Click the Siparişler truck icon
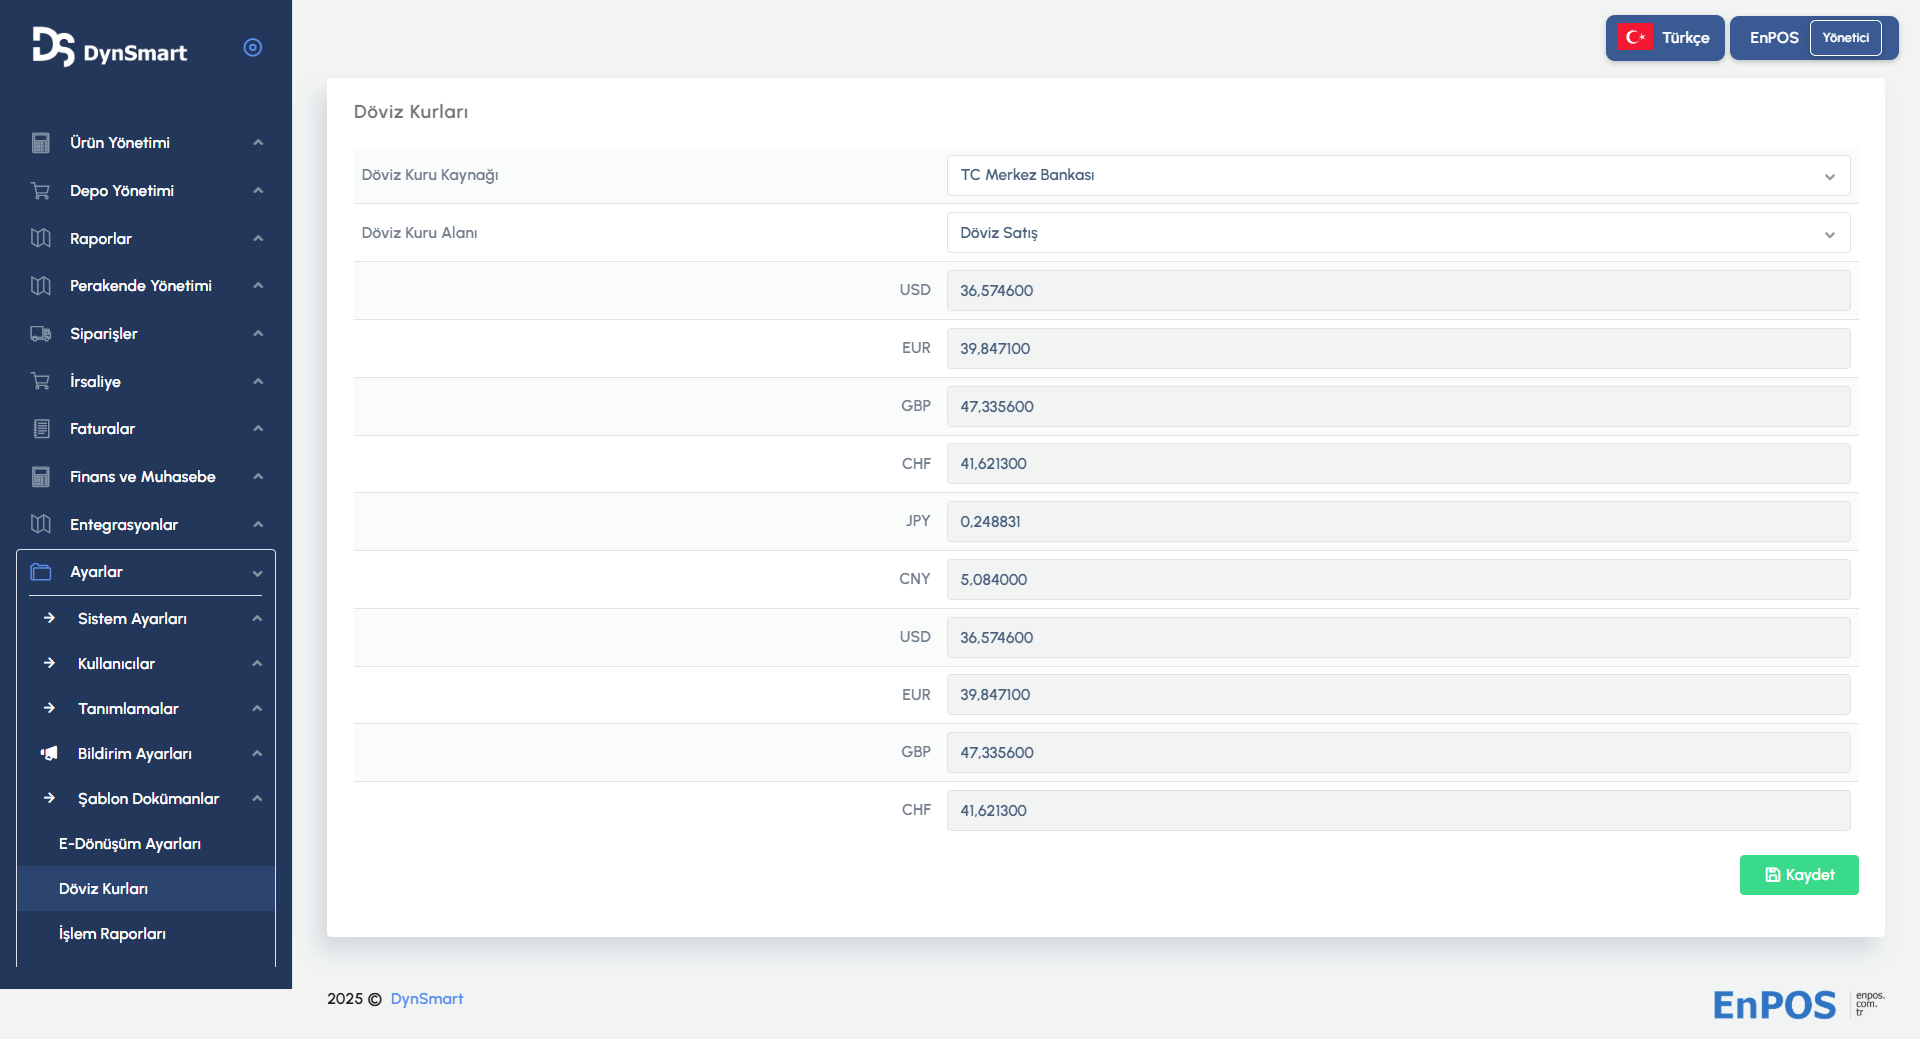The height and width of the screenshot is (1039, 1920). click(41, 334)
